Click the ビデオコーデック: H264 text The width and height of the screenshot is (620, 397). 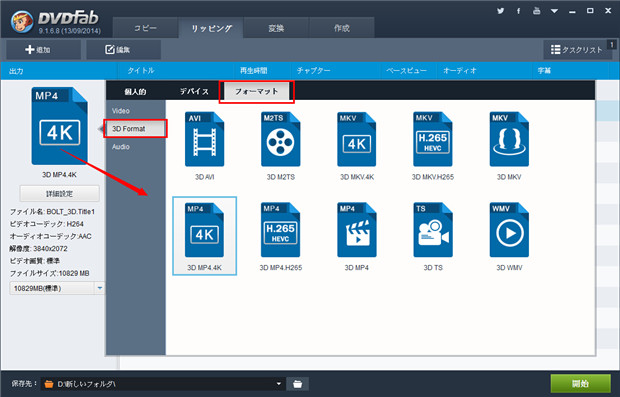pos(47,224)
